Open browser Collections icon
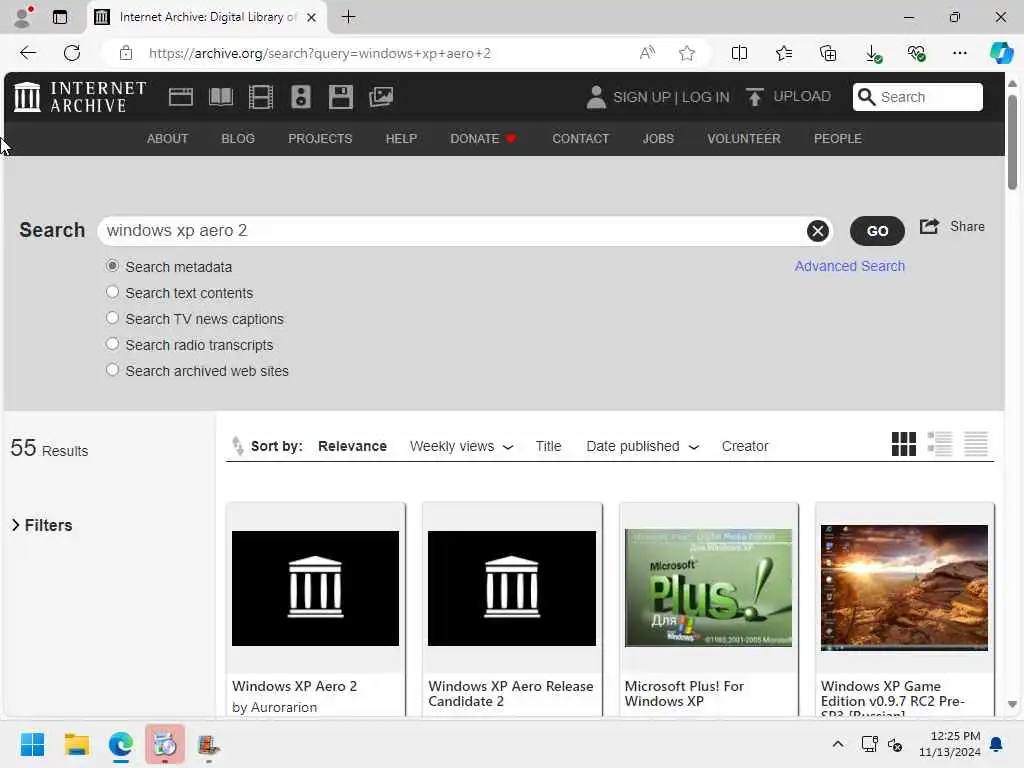Image resolution: width=1024 pixels, height=768 pixels. coord(827,53)
